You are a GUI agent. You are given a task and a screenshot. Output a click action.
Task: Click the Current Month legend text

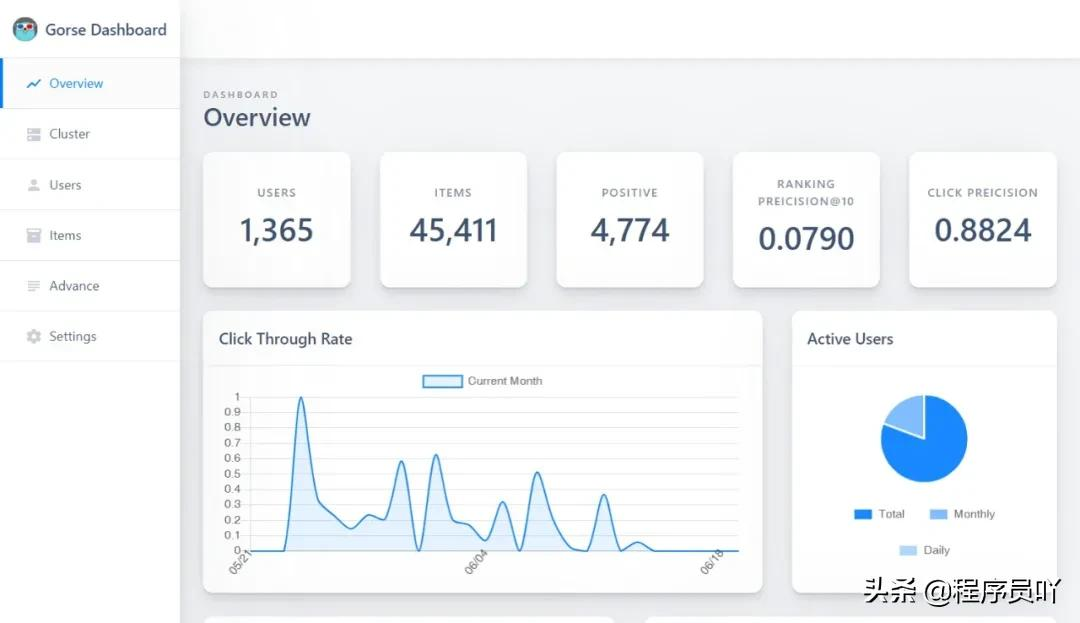(x=505, y=381)
